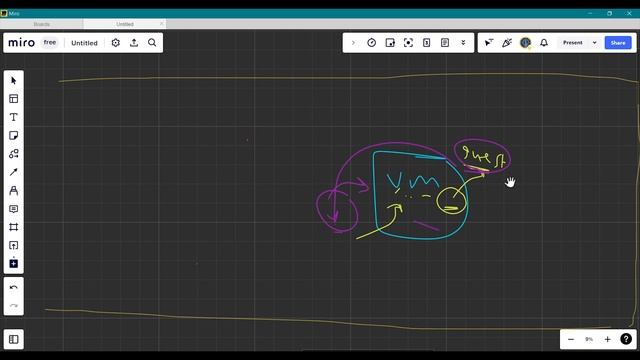Viewport: 640px width, 360px height.
Task: Select the Sticky note tool
Action: click(x=13, y=136)
